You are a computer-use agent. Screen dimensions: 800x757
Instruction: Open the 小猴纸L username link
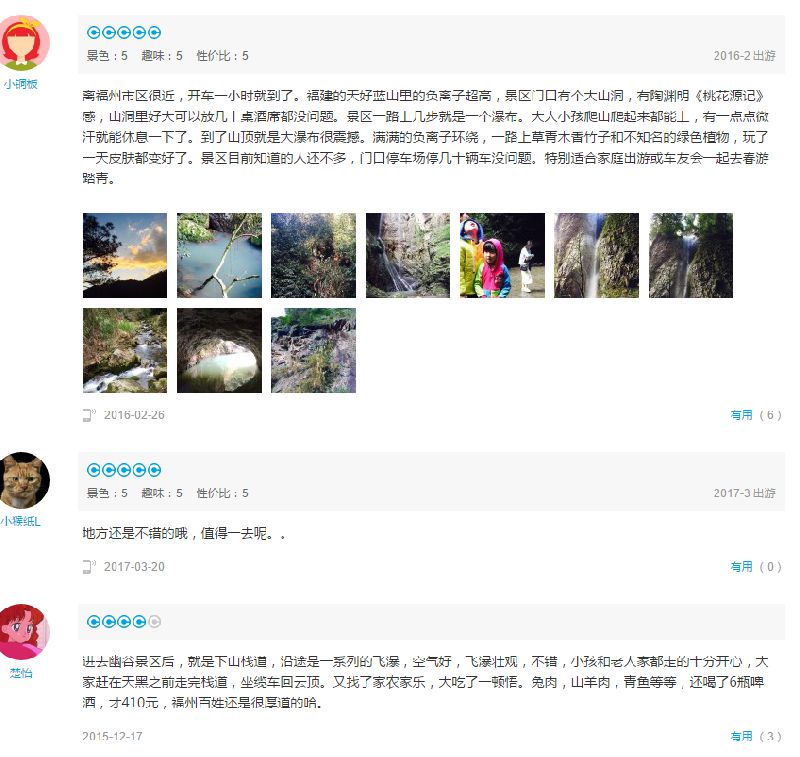click(20, 521)
